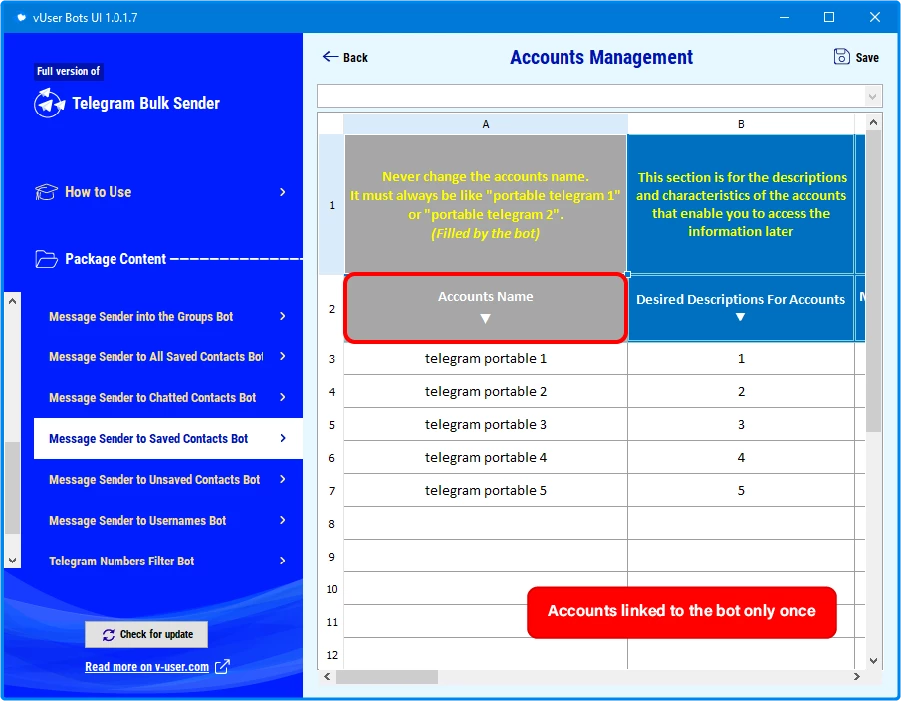Image resolution: width=901 pixels, height=701 pixels.
Task: Click the 'This section is for the descriptions' cell
Action: pyautogui.click(x=741, y=205)
